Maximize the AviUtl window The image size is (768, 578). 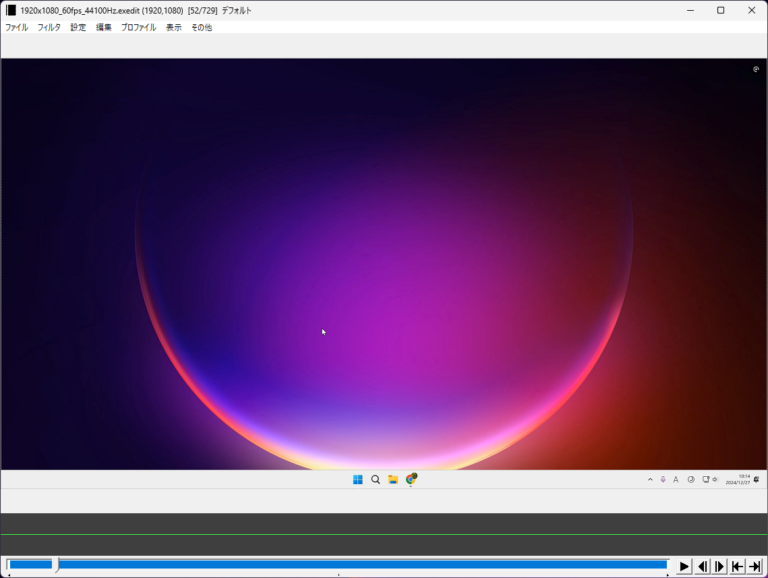coord(720,10)
